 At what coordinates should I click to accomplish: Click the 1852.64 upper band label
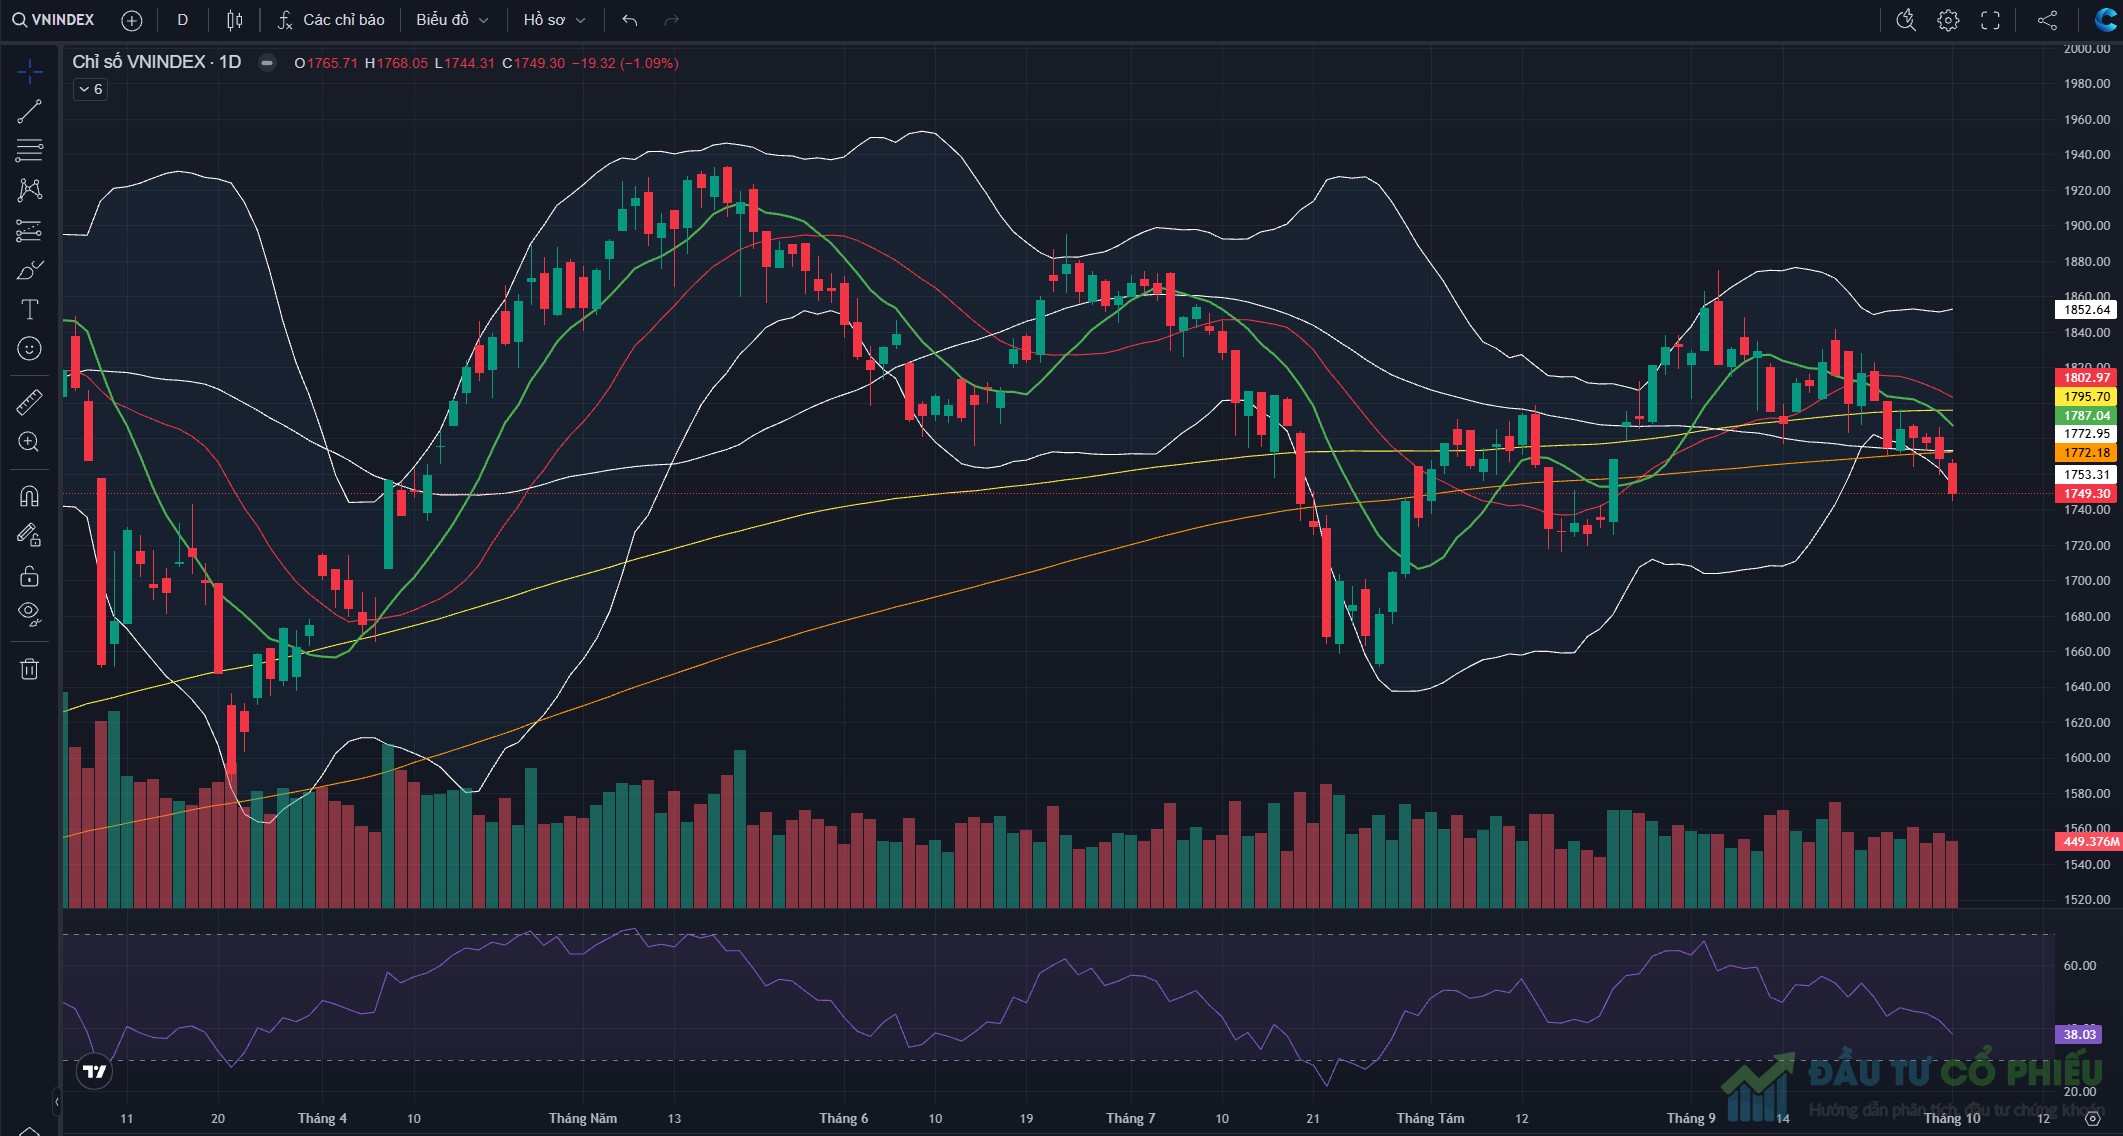[x=2086, y=309]
